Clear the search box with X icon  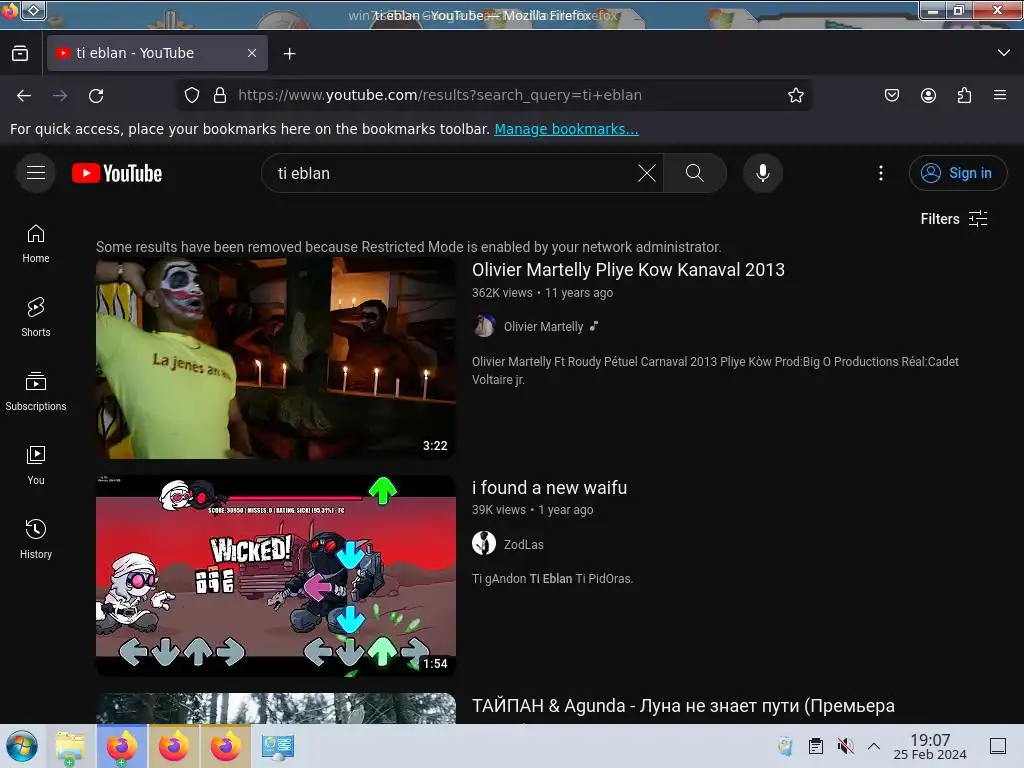pyautogui.click(x=647, y=173)
